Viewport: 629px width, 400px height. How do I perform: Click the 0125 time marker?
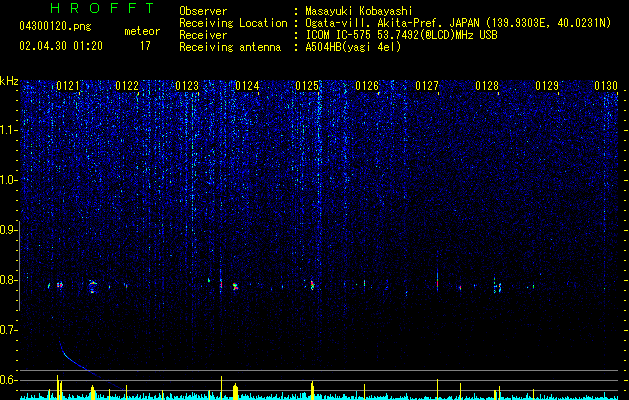click(x=307, y=86)
